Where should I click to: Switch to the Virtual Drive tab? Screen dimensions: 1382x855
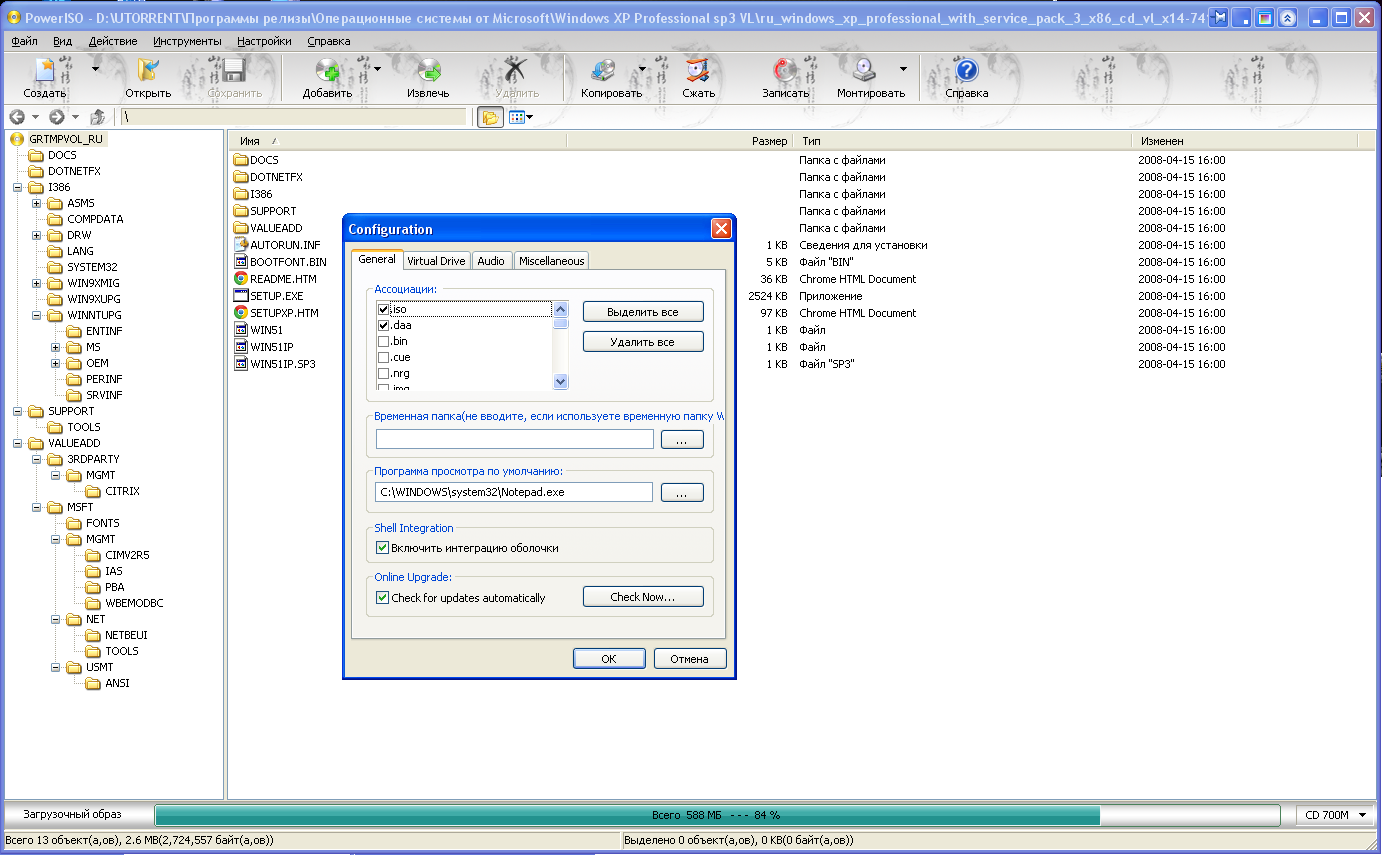point(436,261)
